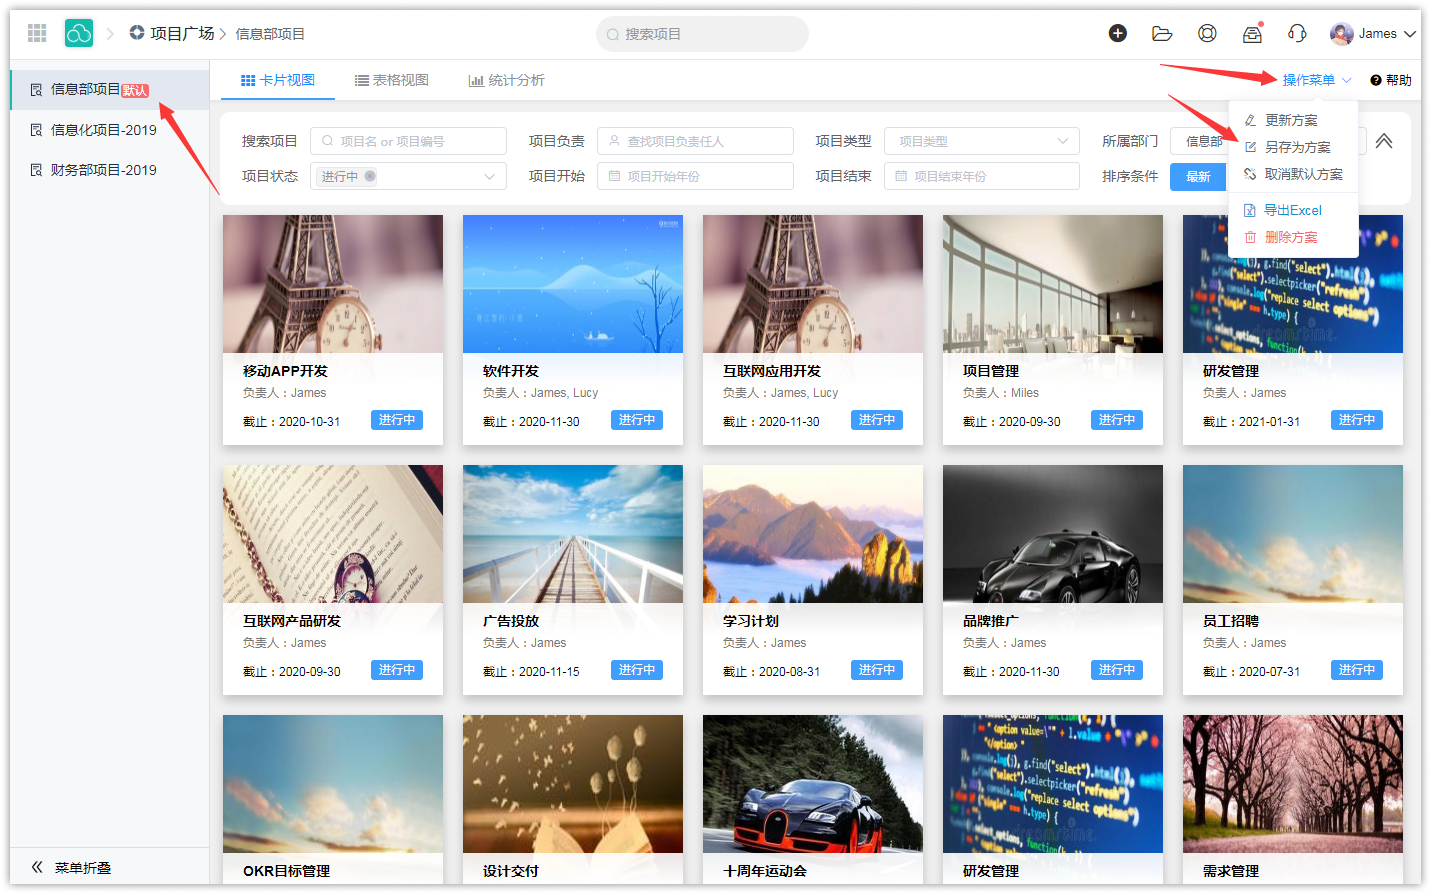Click 互联网产品研发 card title
The width and height of the screenshot is (1431, 894).
[x=292, y=621]
